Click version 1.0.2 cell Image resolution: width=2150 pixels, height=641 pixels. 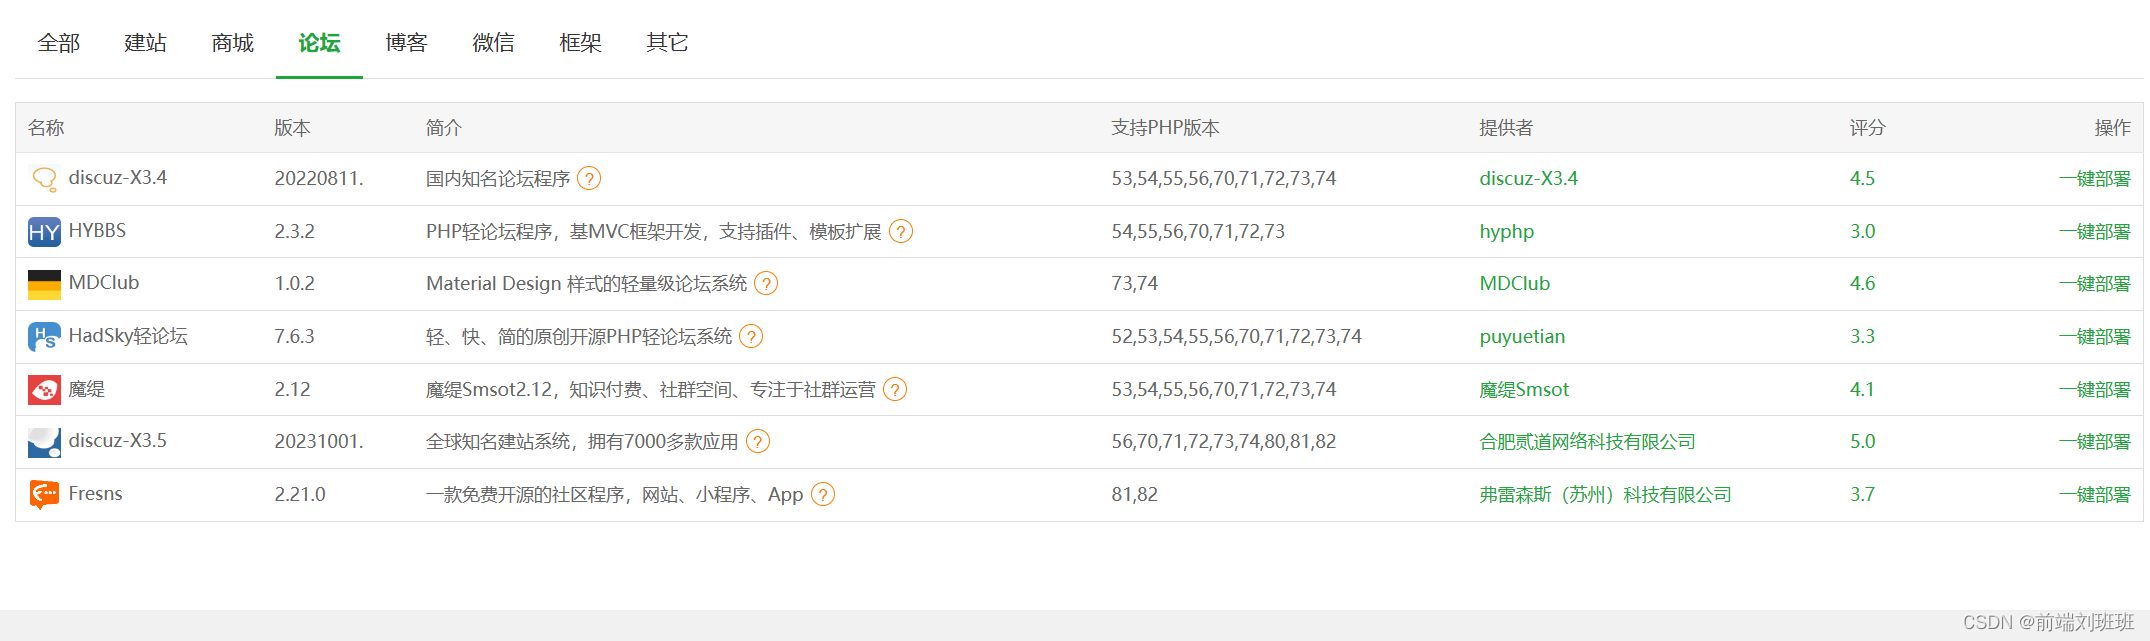tap(294, 284)
